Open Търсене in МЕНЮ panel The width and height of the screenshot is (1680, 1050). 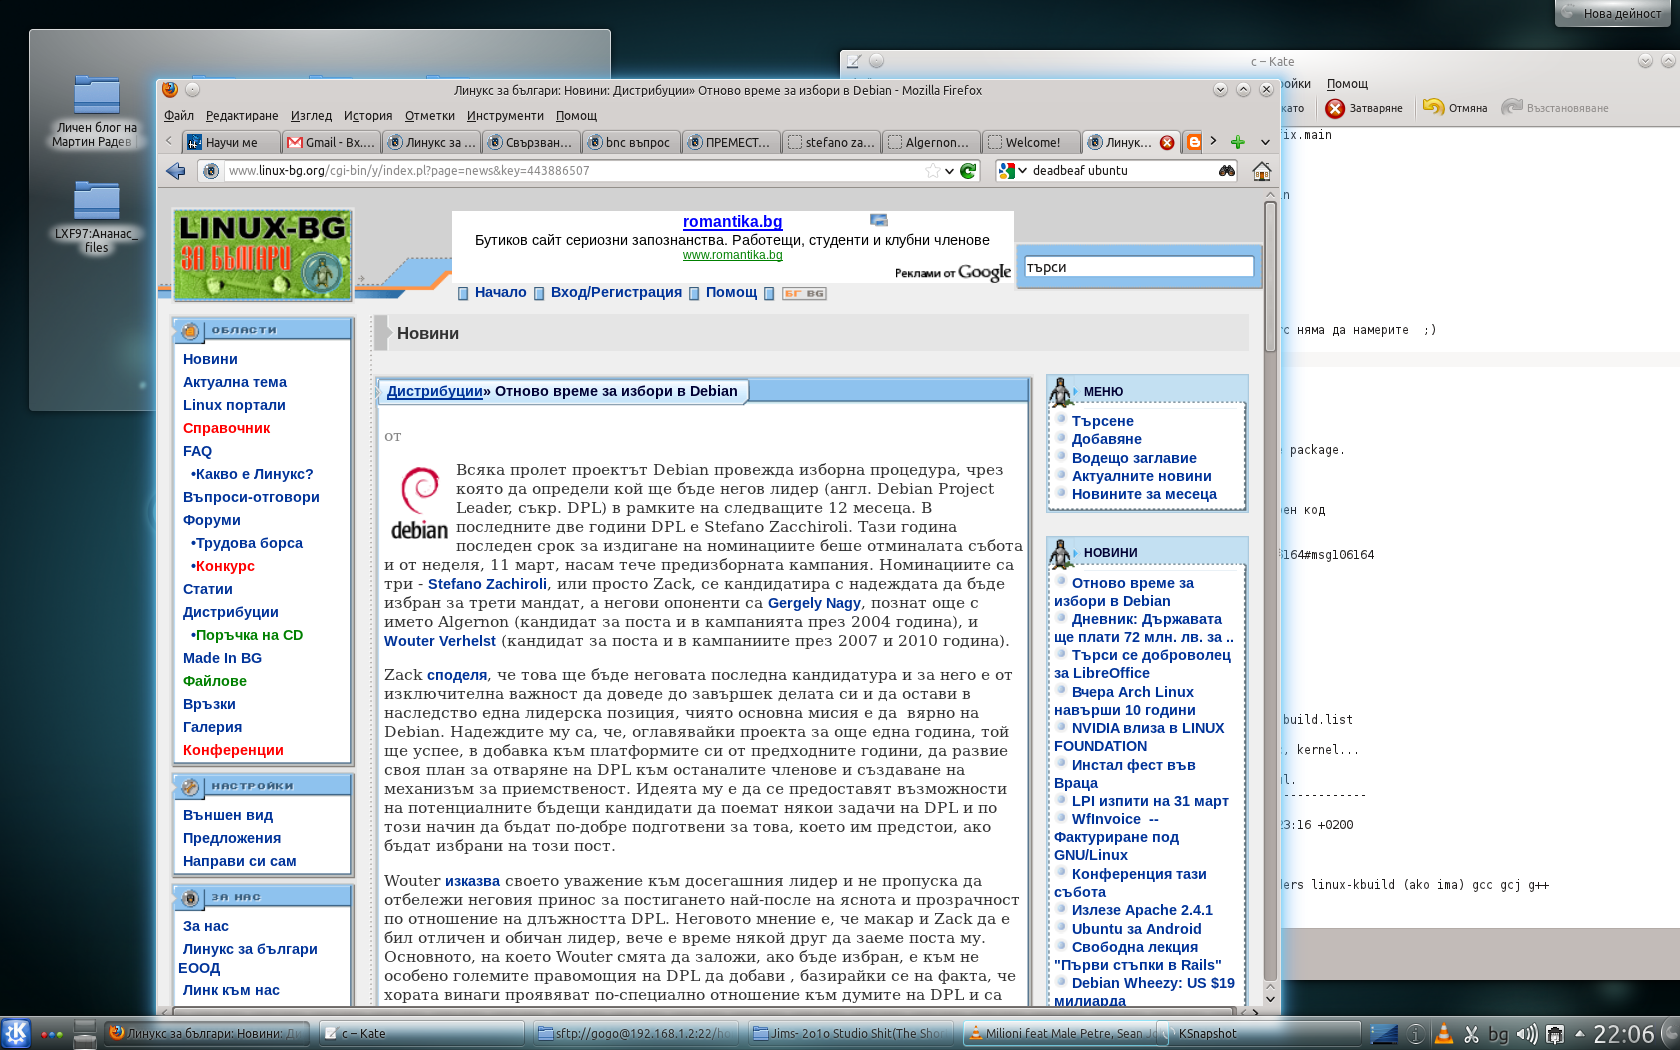click(1102, 421)
